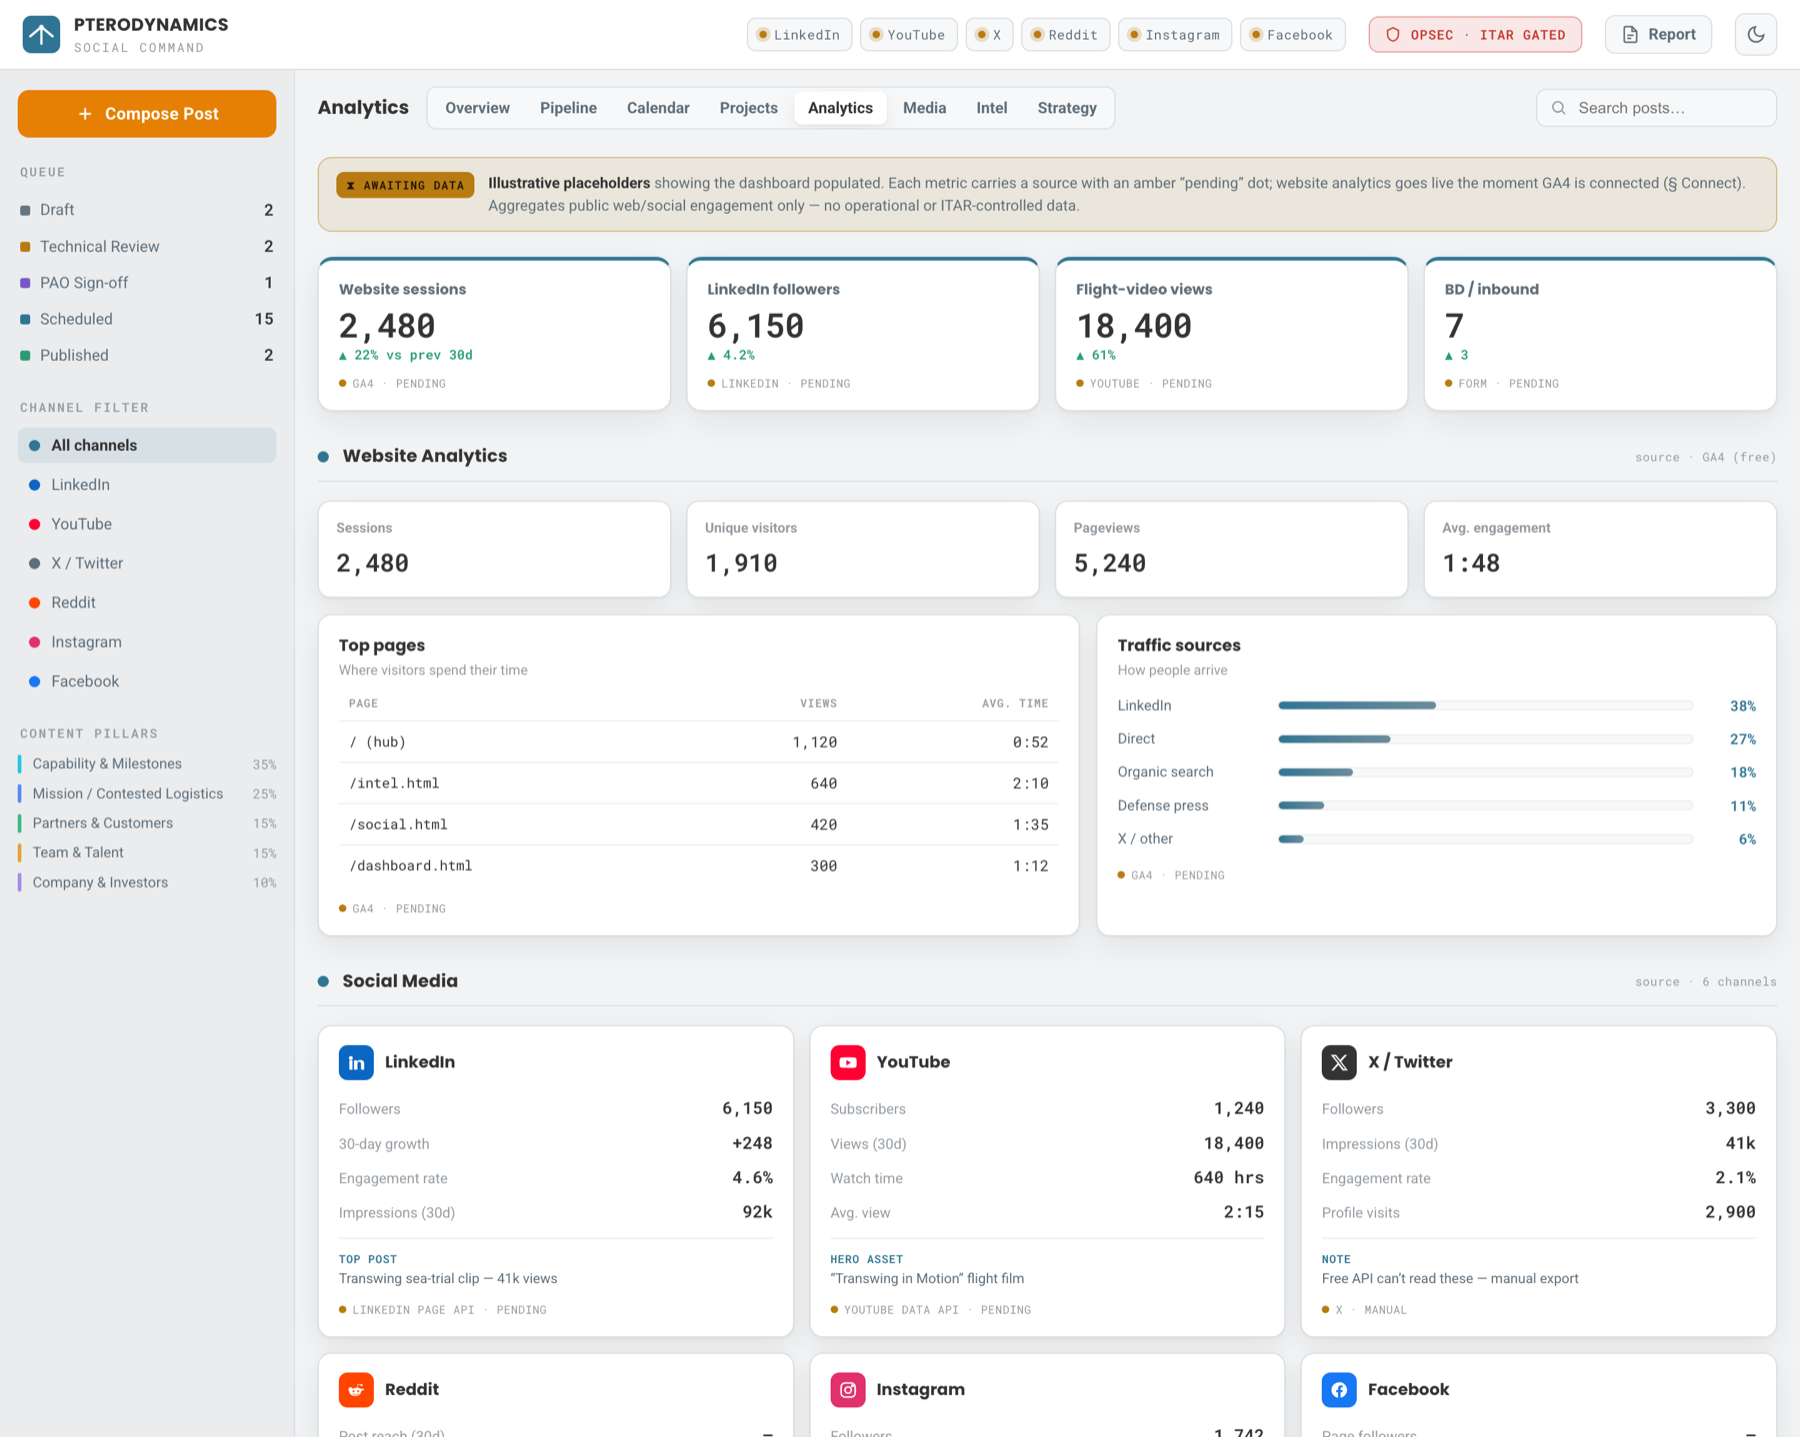Open the Published queue

[147, 355]
